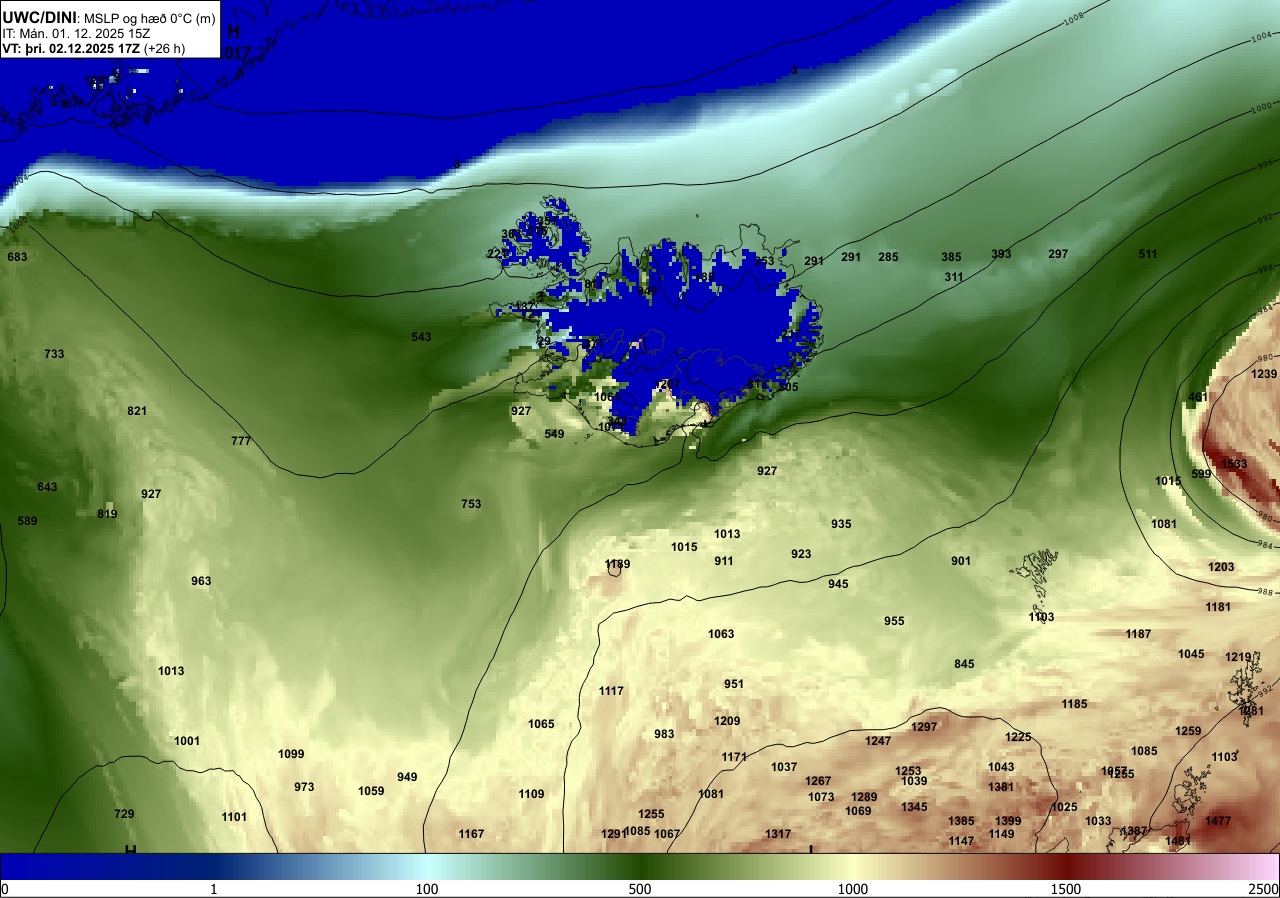Image resolution: width=1280 pixels, height=898 pixels.
Task: Click the map value 955
Action: click(894, 621)
